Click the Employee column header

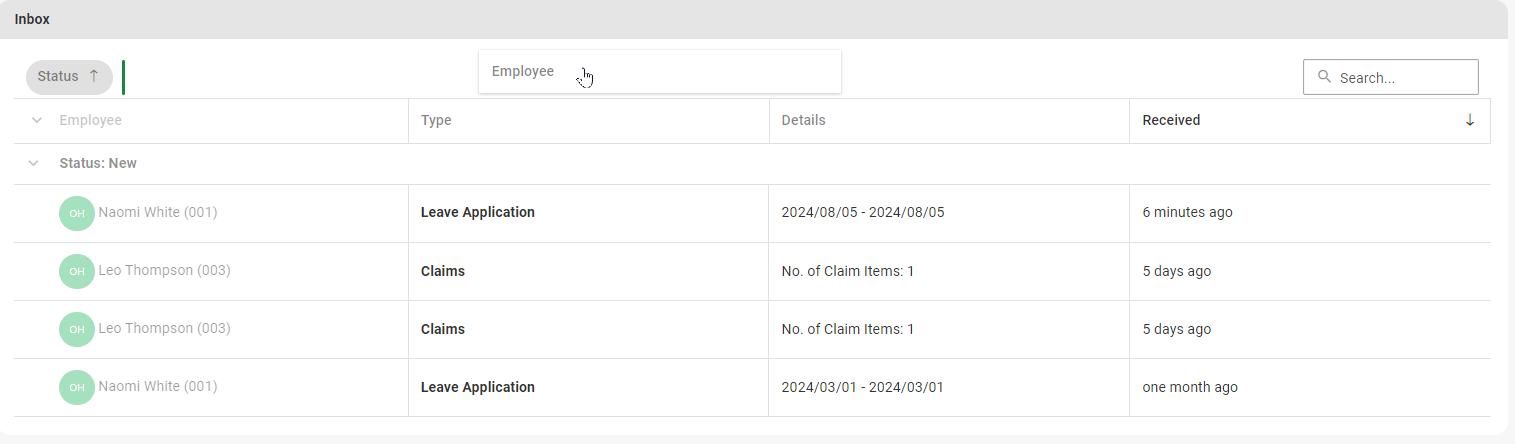[x=91, y=120]
